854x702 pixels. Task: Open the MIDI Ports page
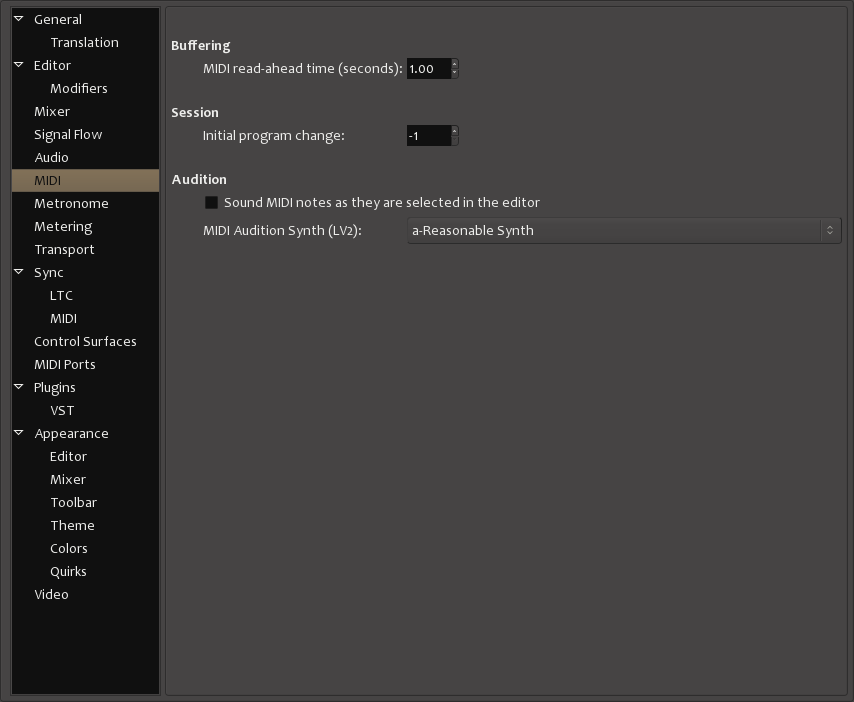[x=64, y=364]
